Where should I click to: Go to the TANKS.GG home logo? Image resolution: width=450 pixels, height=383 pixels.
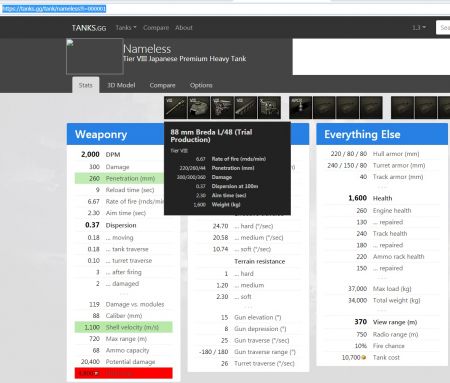click(x=89, y=28)
